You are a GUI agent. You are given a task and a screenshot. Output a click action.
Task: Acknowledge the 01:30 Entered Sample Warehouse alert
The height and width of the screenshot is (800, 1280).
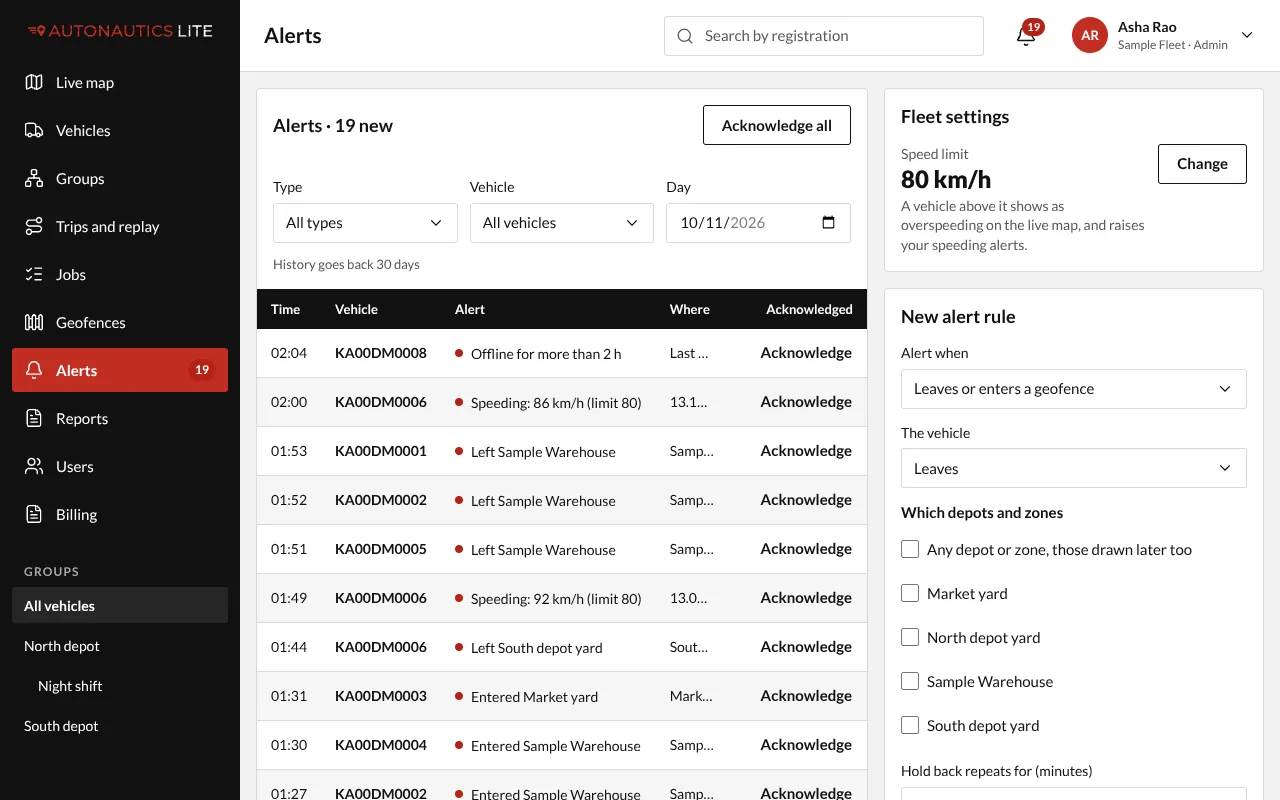point(806,745)
